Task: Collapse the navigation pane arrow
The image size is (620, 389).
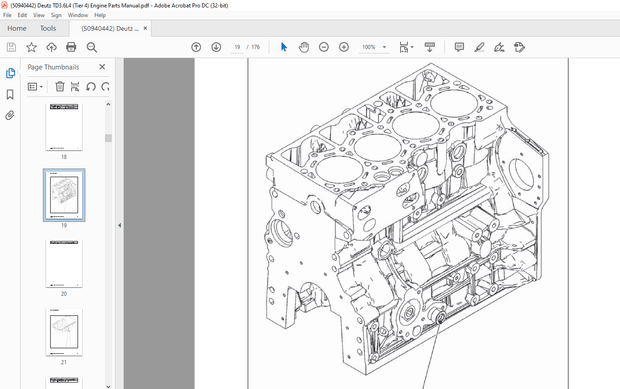Action: click(119, 225)
